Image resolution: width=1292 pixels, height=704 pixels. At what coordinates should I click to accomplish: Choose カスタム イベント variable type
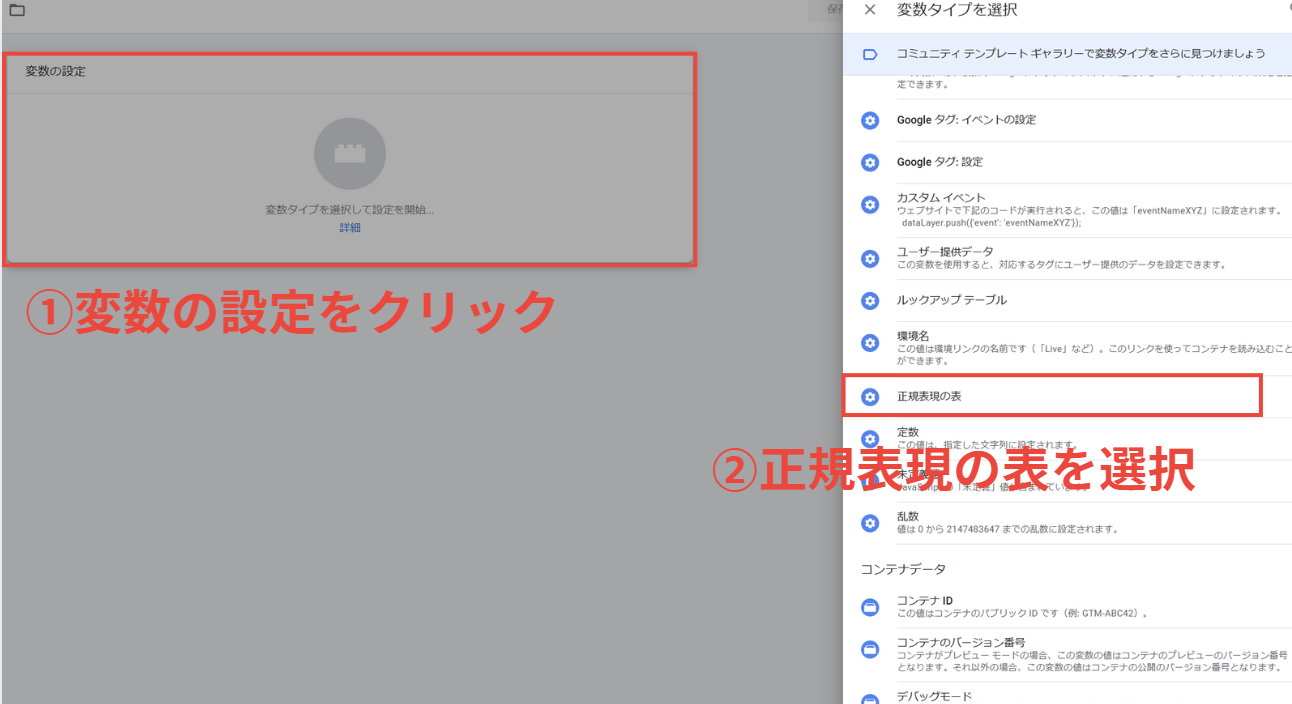tap(1067, 210)
